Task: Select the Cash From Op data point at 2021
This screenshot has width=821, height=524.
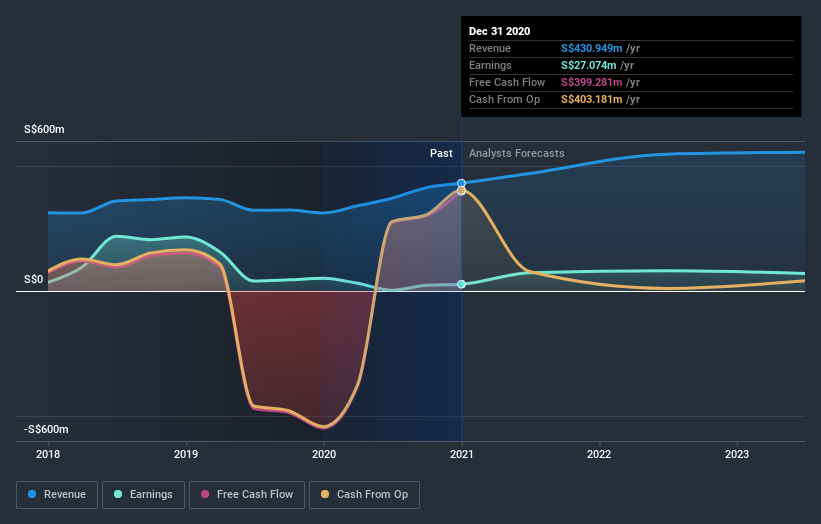Action: pos(461,191)
